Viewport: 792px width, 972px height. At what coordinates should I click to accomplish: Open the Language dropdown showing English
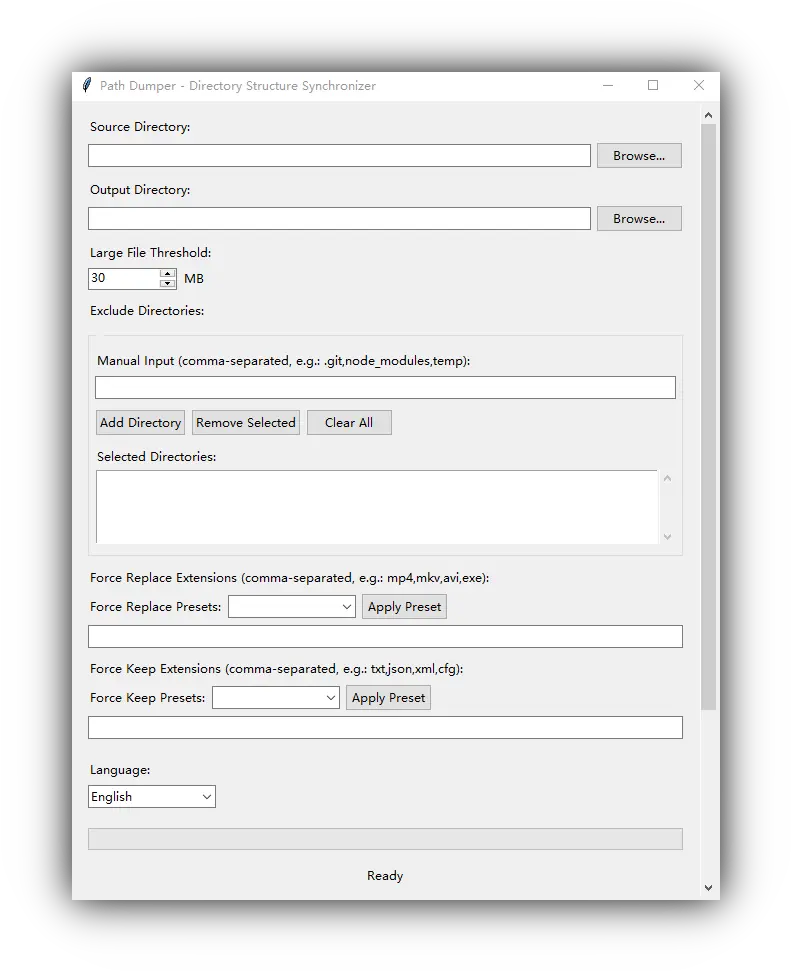[x=151, y=797]
